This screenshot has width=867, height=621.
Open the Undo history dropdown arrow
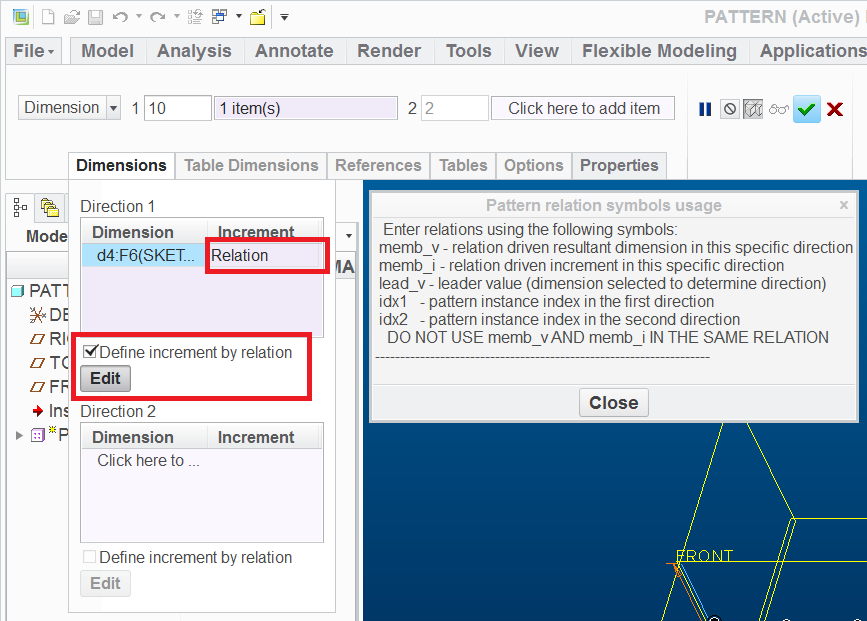(x=139, y=17)
